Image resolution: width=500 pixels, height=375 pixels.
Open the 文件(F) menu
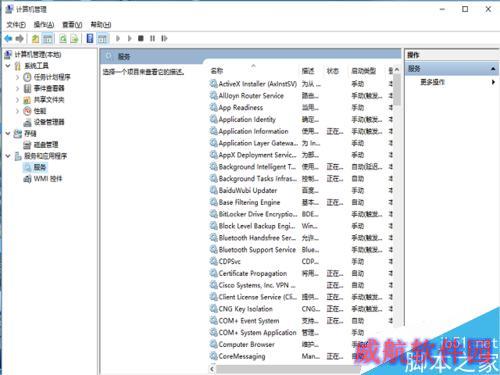click(16, 25)
